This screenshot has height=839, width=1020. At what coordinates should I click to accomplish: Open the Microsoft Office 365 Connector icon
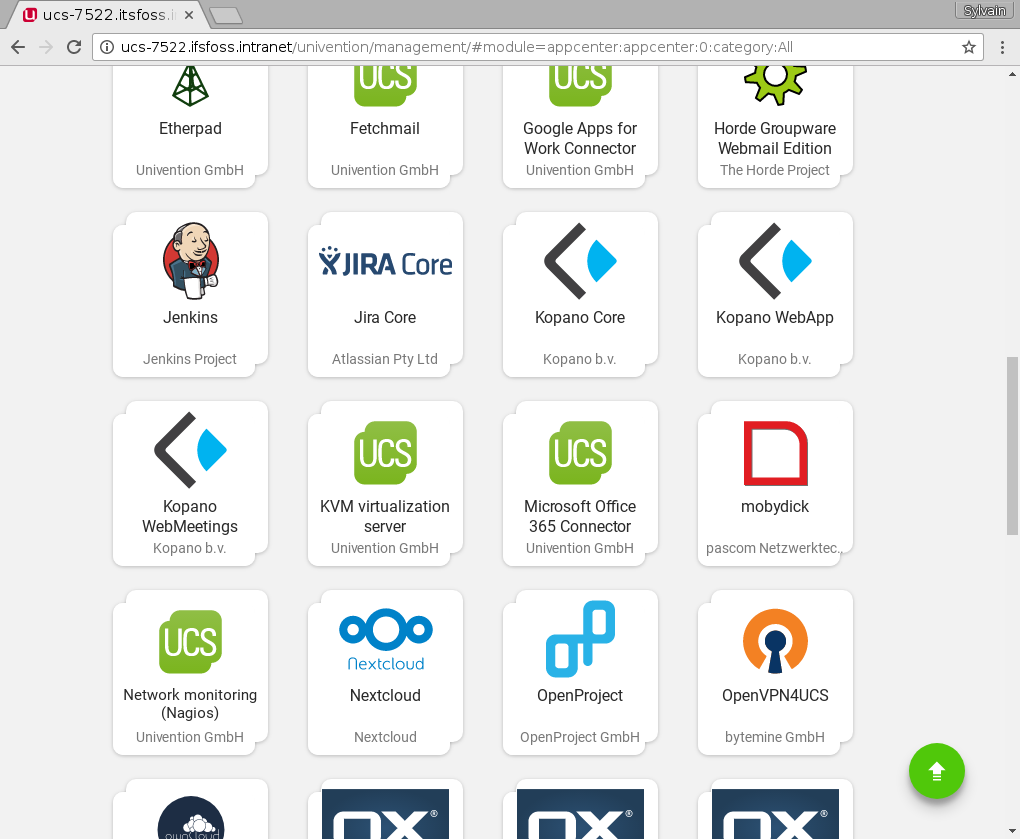point(580,453)
